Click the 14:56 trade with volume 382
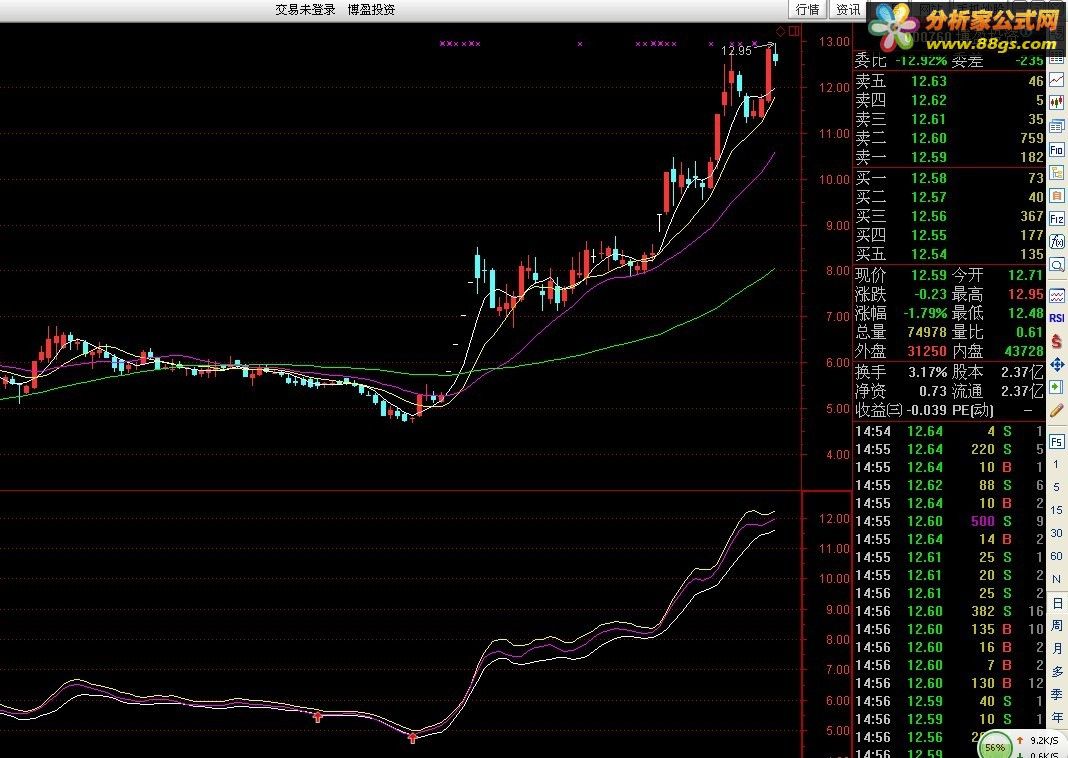This screenshot has height=758, width=1068. (949, 612)
